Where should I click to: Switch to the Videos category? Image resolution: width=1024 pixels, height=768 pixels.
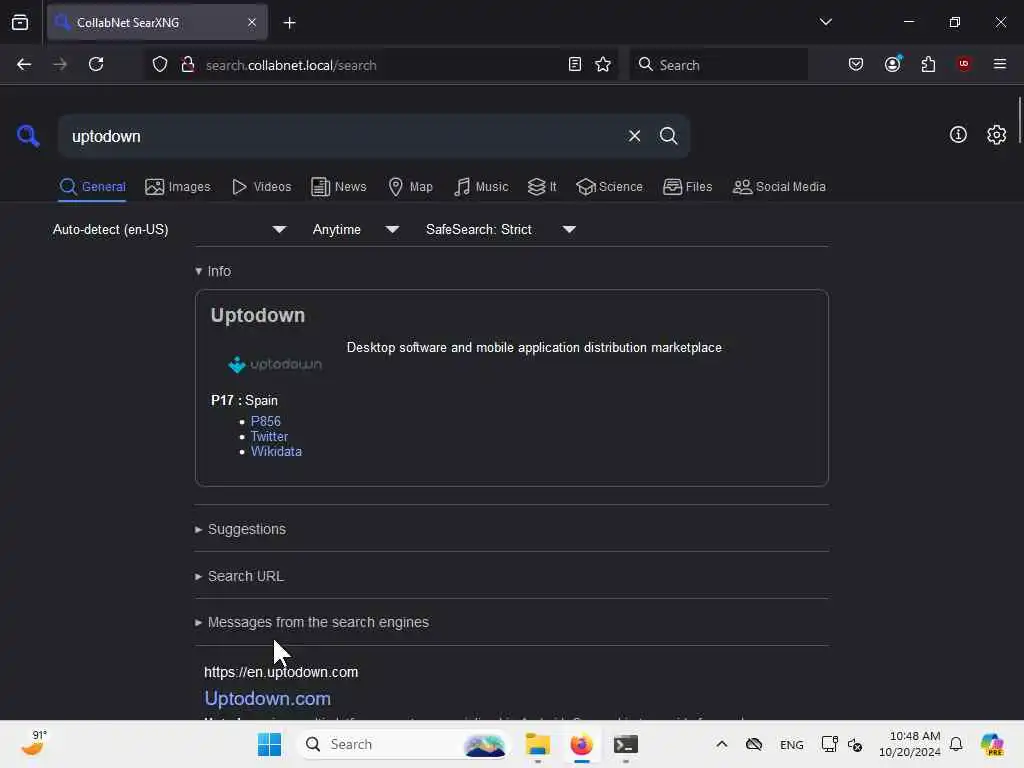(x=261, y=187)
